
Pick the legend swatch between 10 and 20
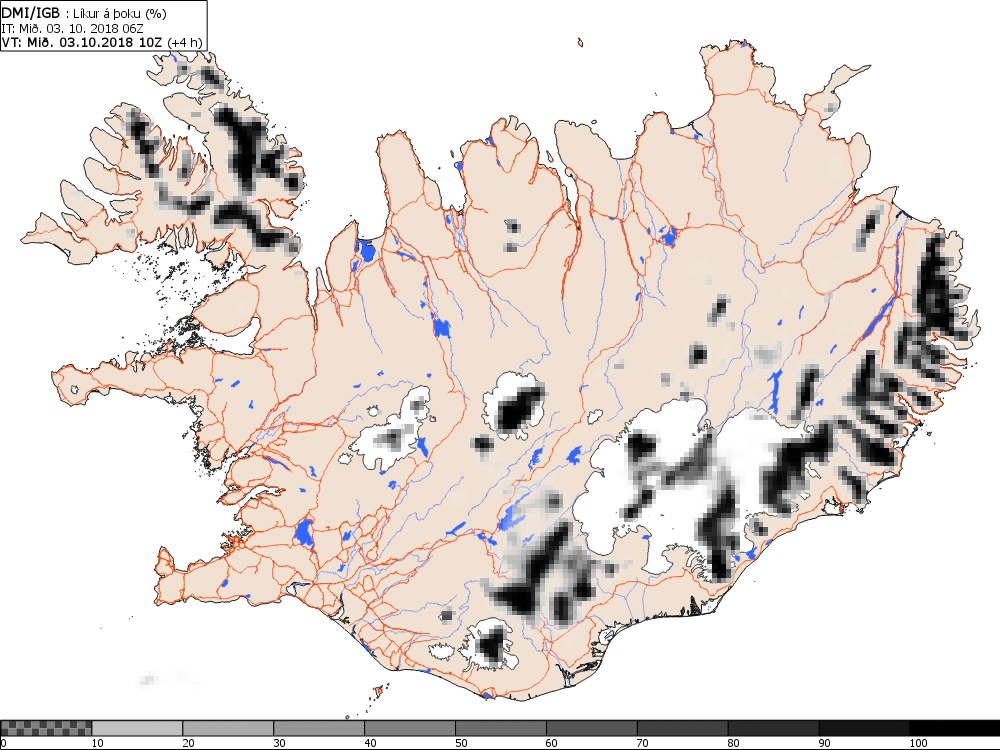[137, 728]
